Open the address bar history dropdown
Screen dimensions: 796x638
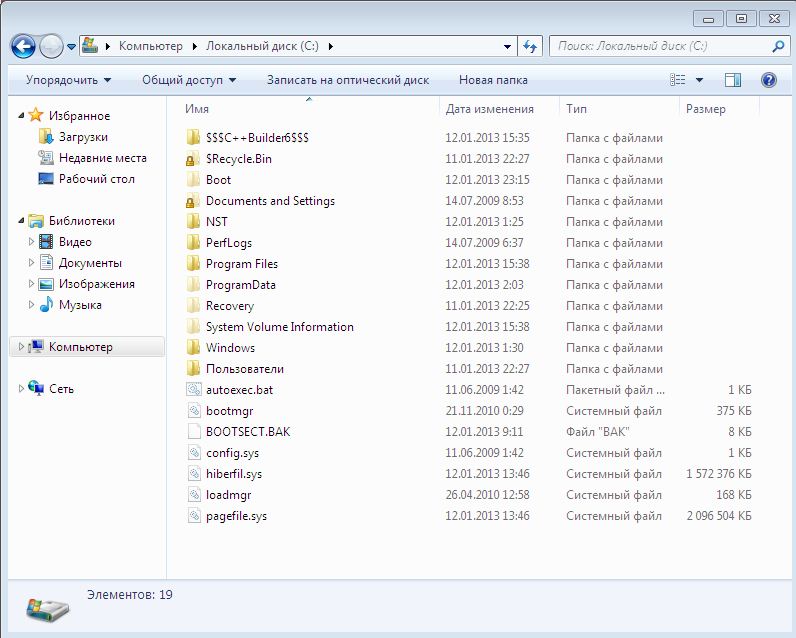(507, 47)
